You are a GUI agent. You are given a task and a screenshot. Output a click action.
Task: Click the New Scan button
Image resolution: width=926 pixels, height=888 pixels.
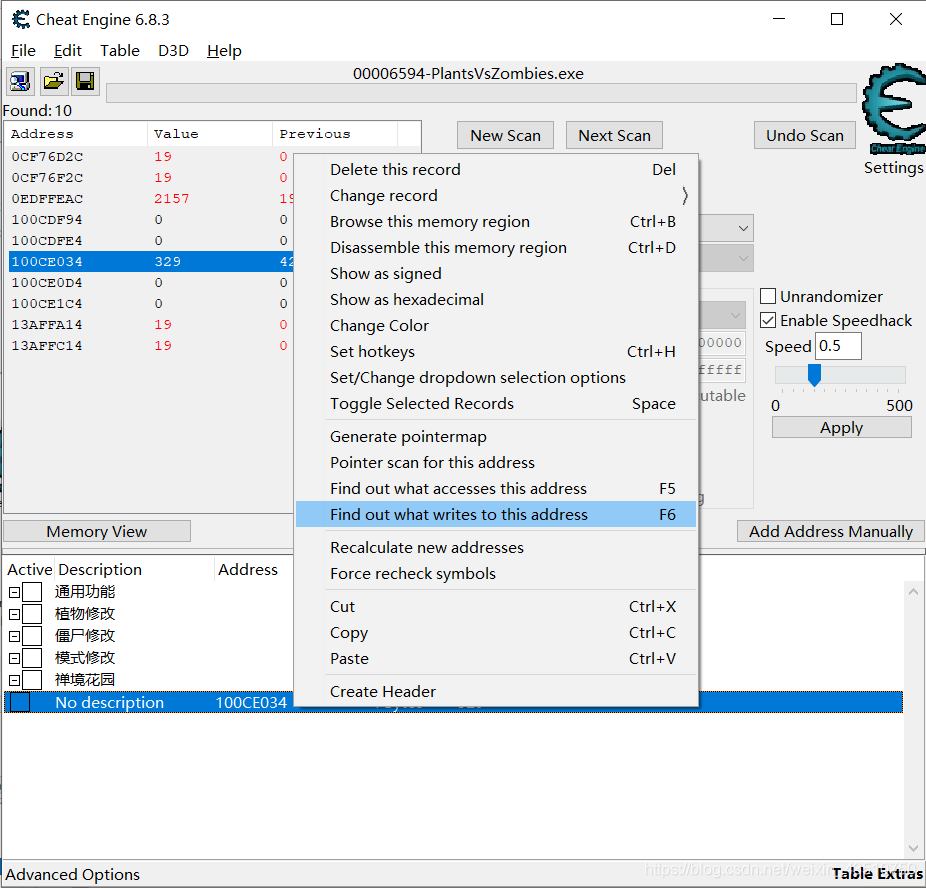click(x=506, y=135)
